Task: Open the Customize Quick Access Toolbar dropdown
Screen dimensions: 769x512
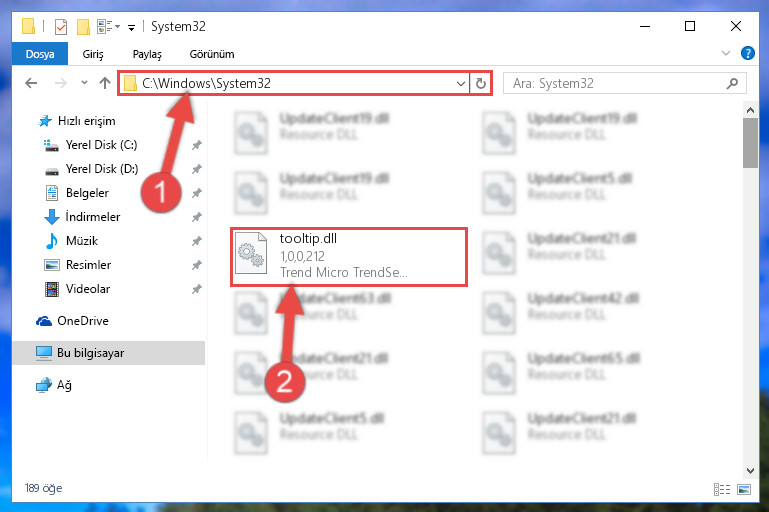Action: [x=131, y=27]
